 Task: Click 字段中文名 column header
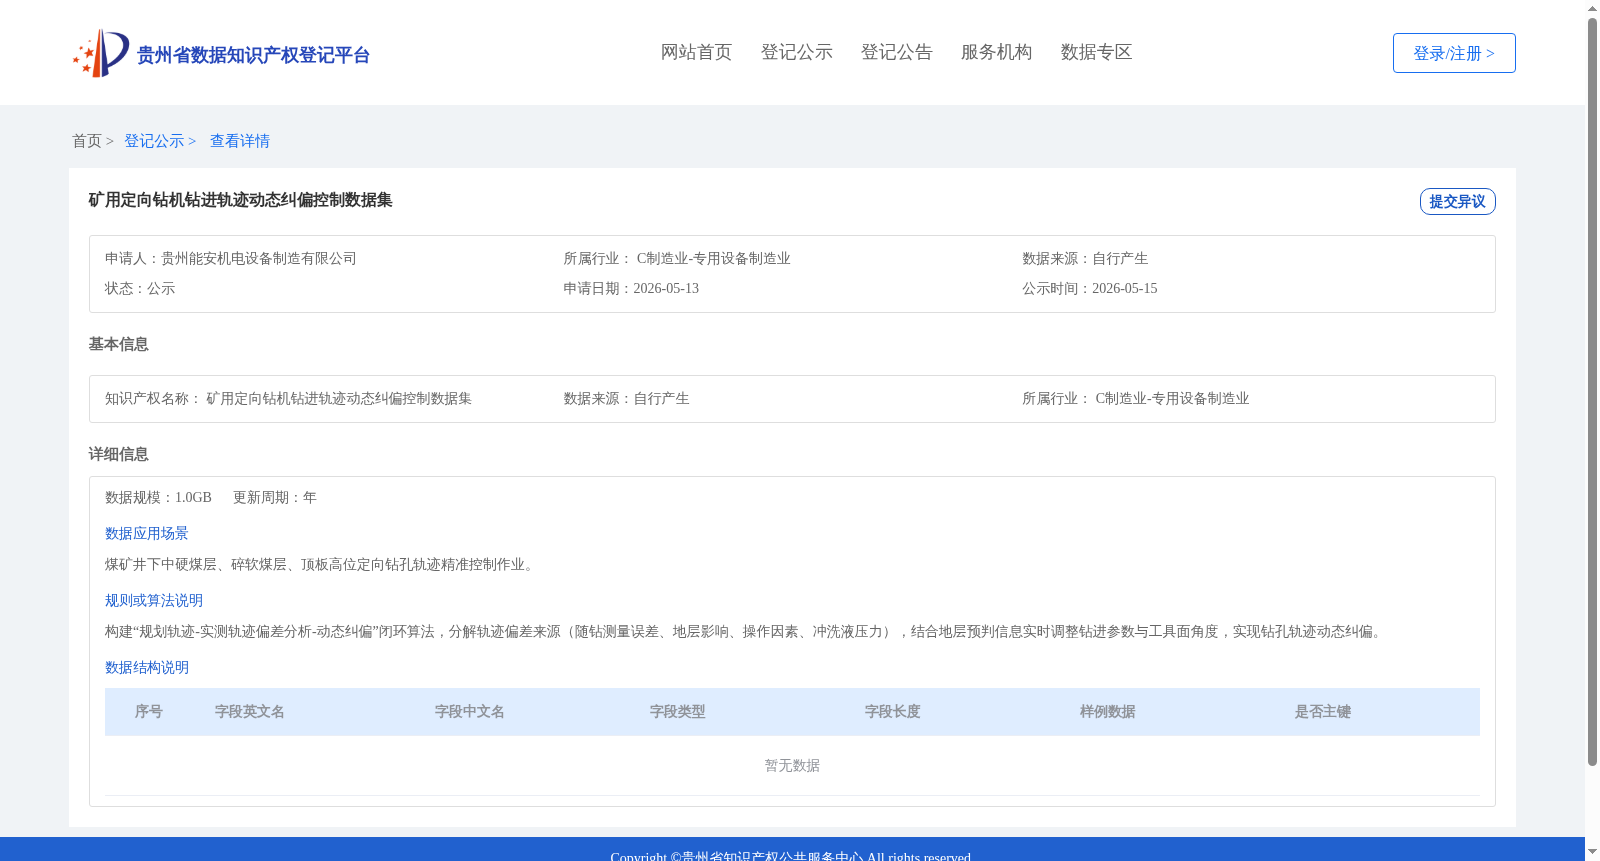(470, 711)
